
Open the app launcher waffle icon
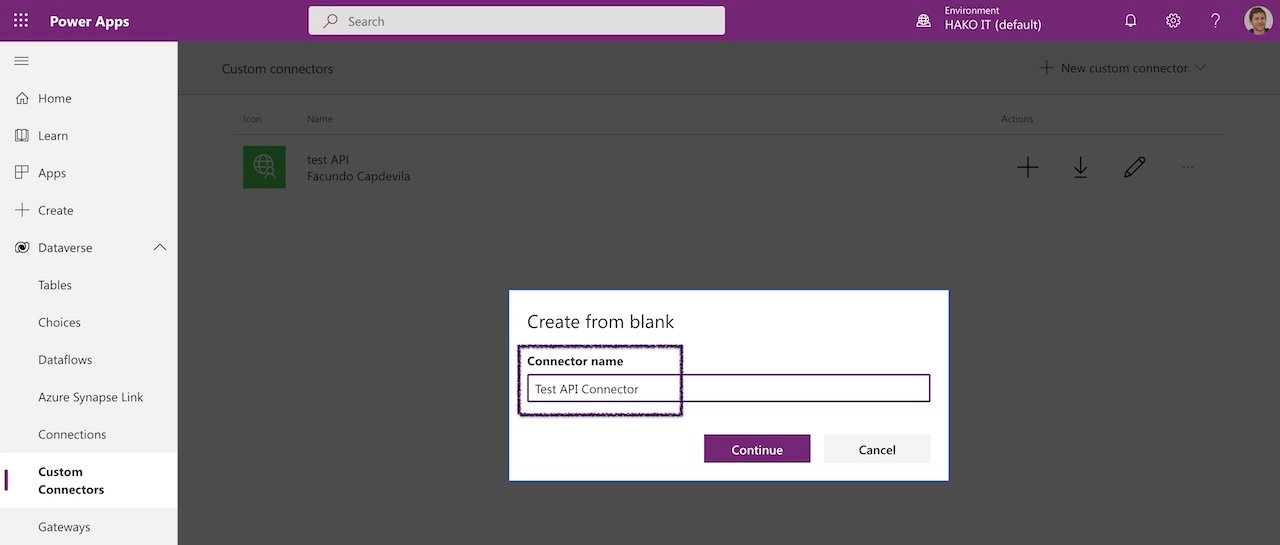(21, 21)
